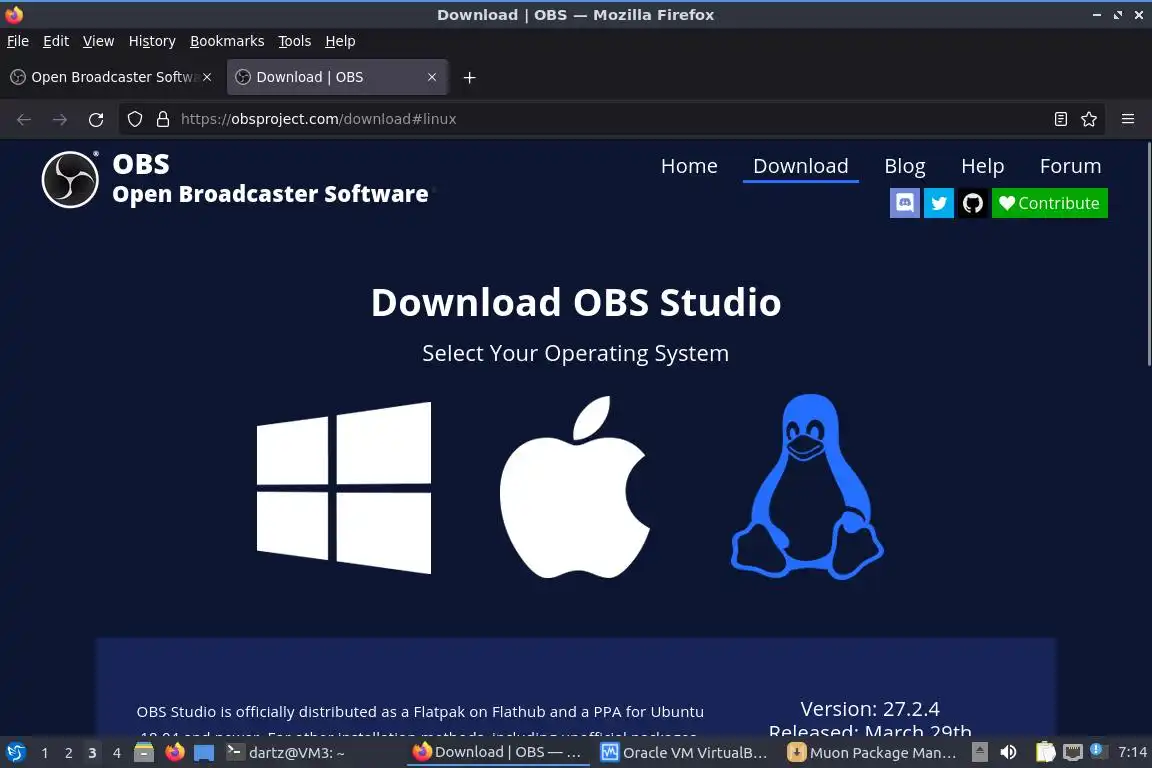Open the File menu
The image size is (1152, 768).
click(18, 41)
